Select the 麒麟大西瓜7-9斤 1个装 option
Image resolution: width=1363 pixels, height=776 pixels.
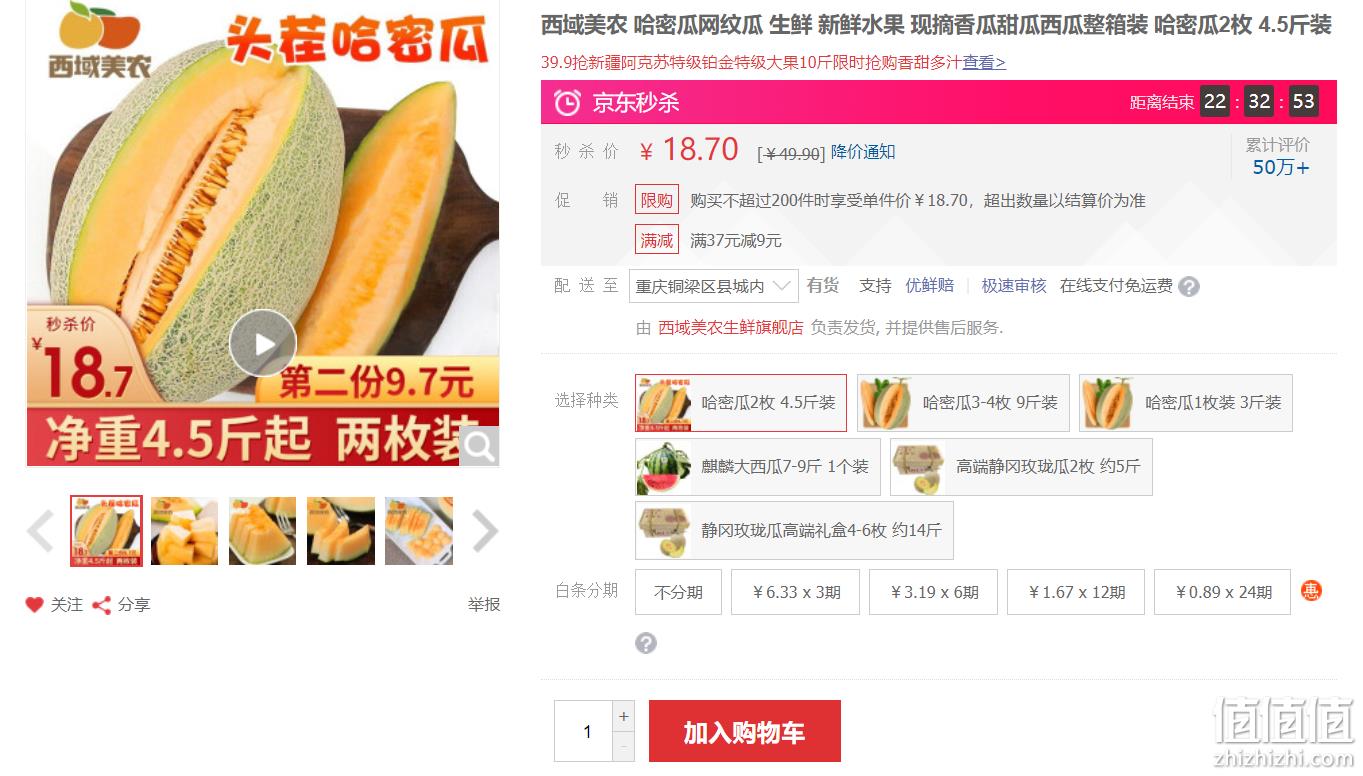coord(758,467)
